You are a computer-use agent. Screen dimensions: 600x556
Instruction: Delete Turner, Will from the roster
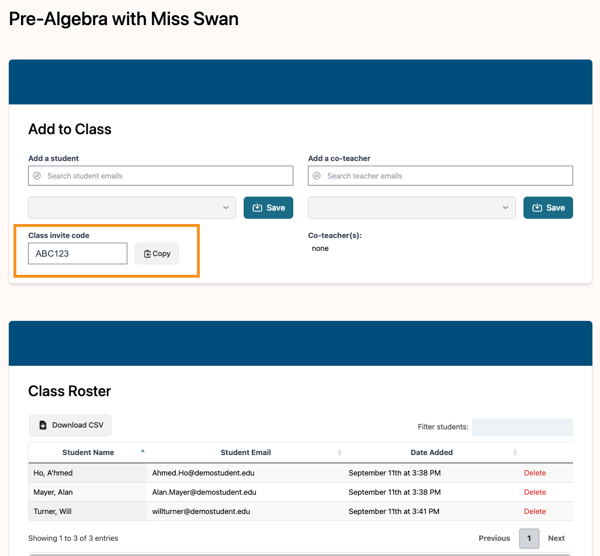[x=535, y=511]
